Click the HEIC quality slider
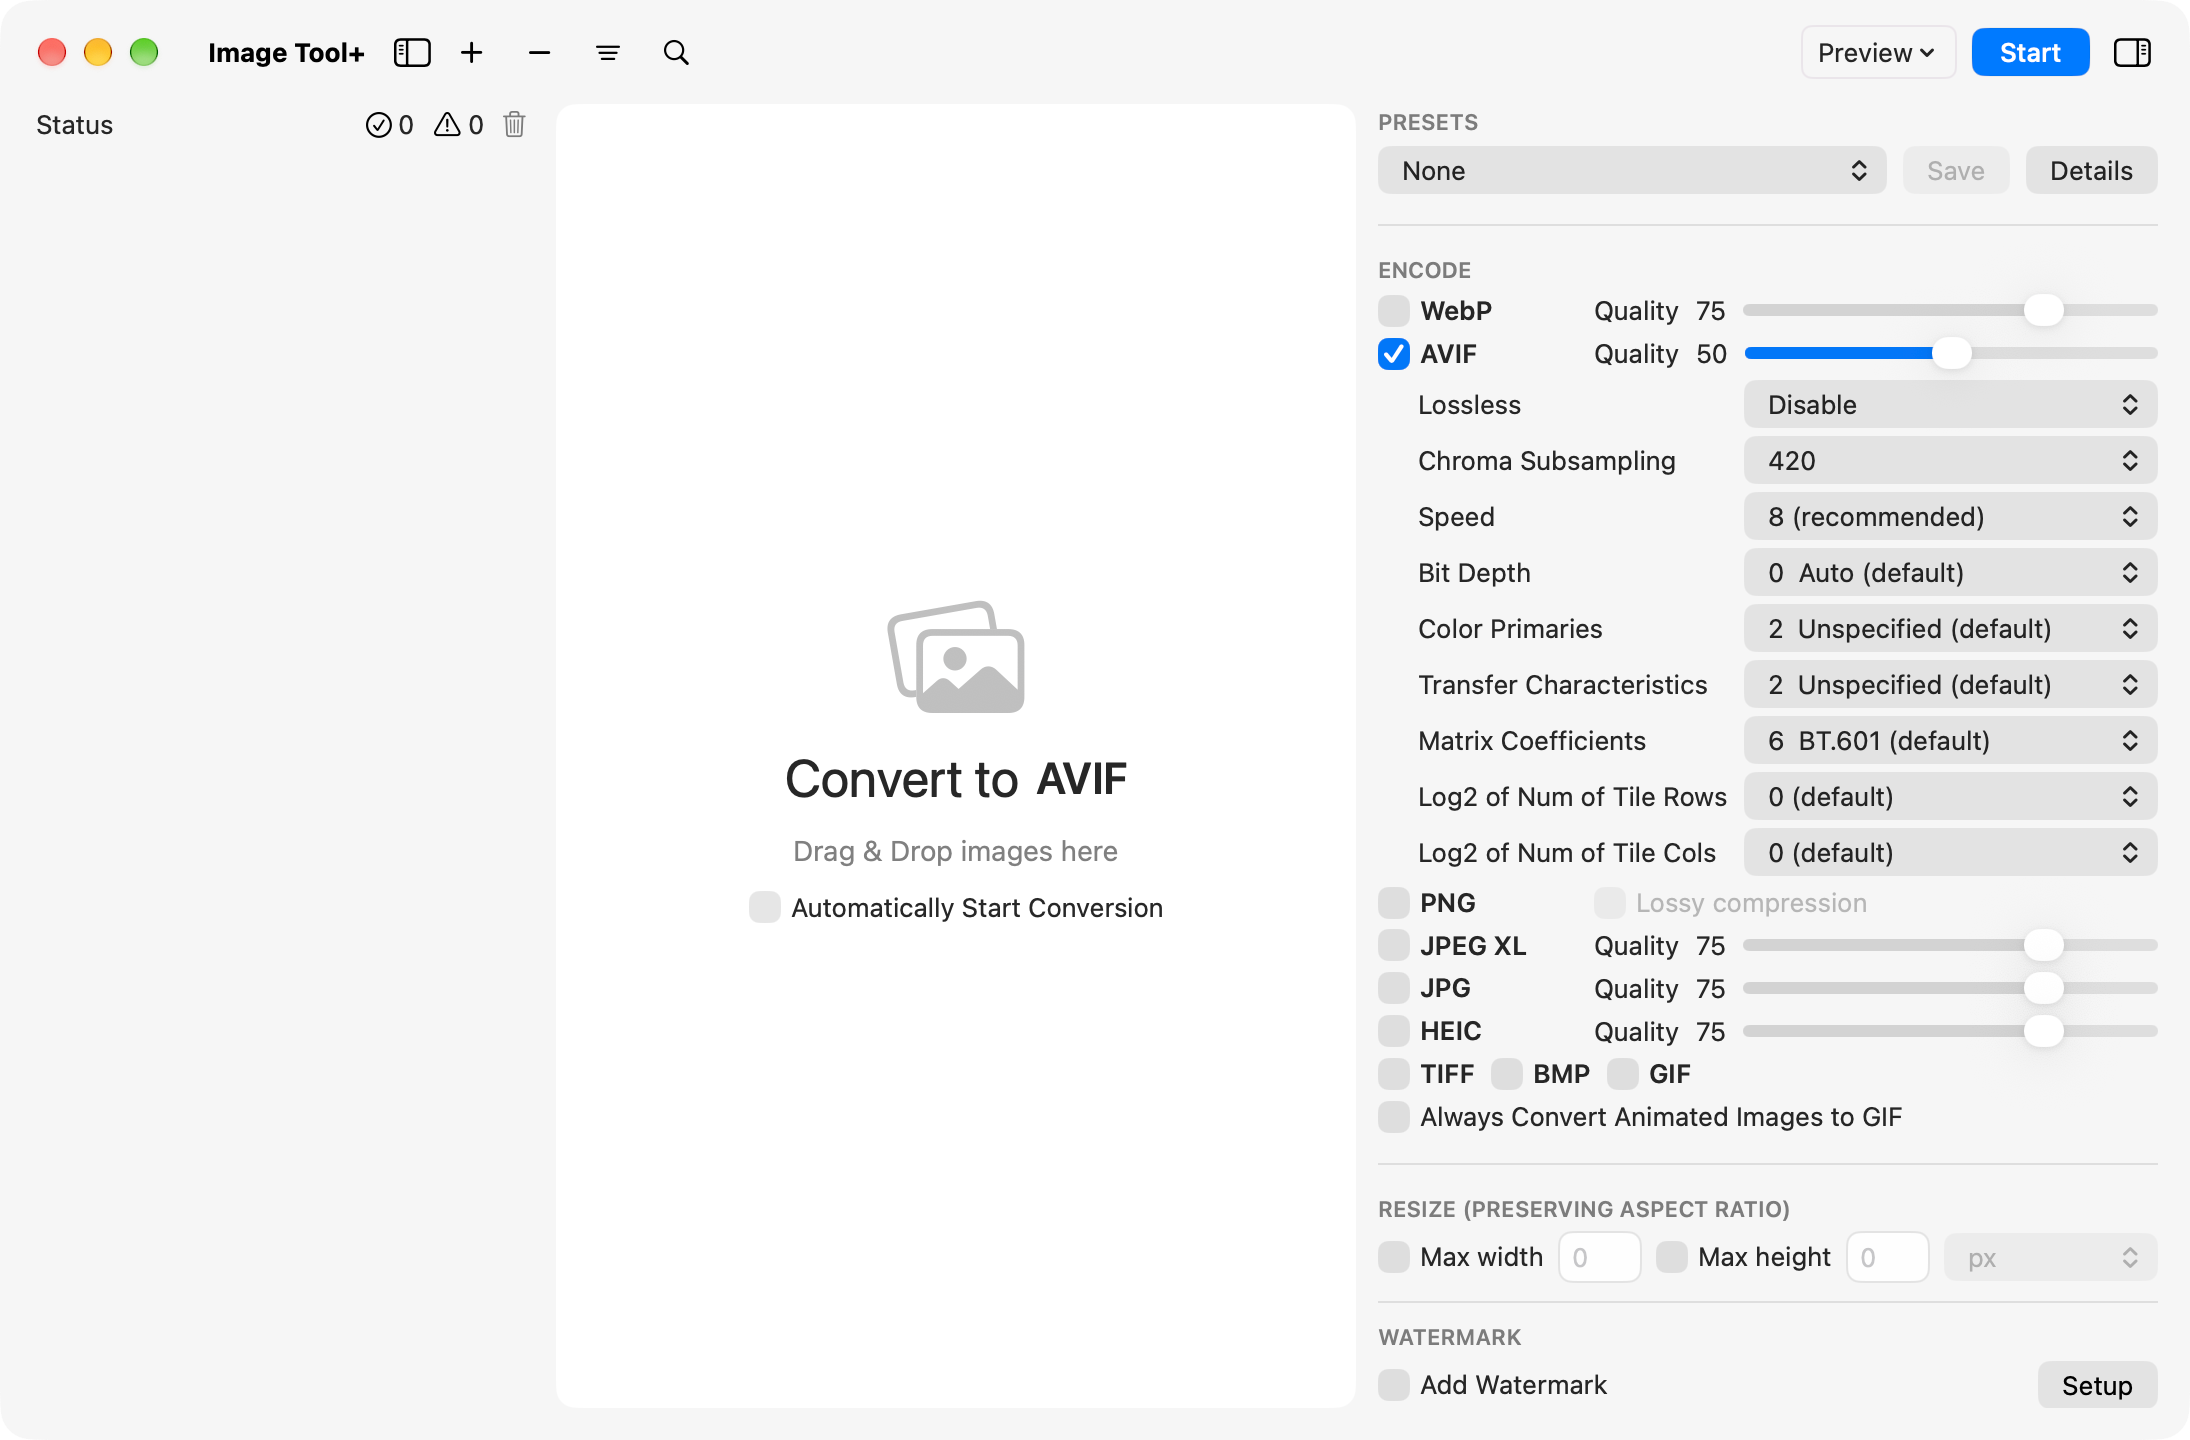 (x=1950, y=1031)
